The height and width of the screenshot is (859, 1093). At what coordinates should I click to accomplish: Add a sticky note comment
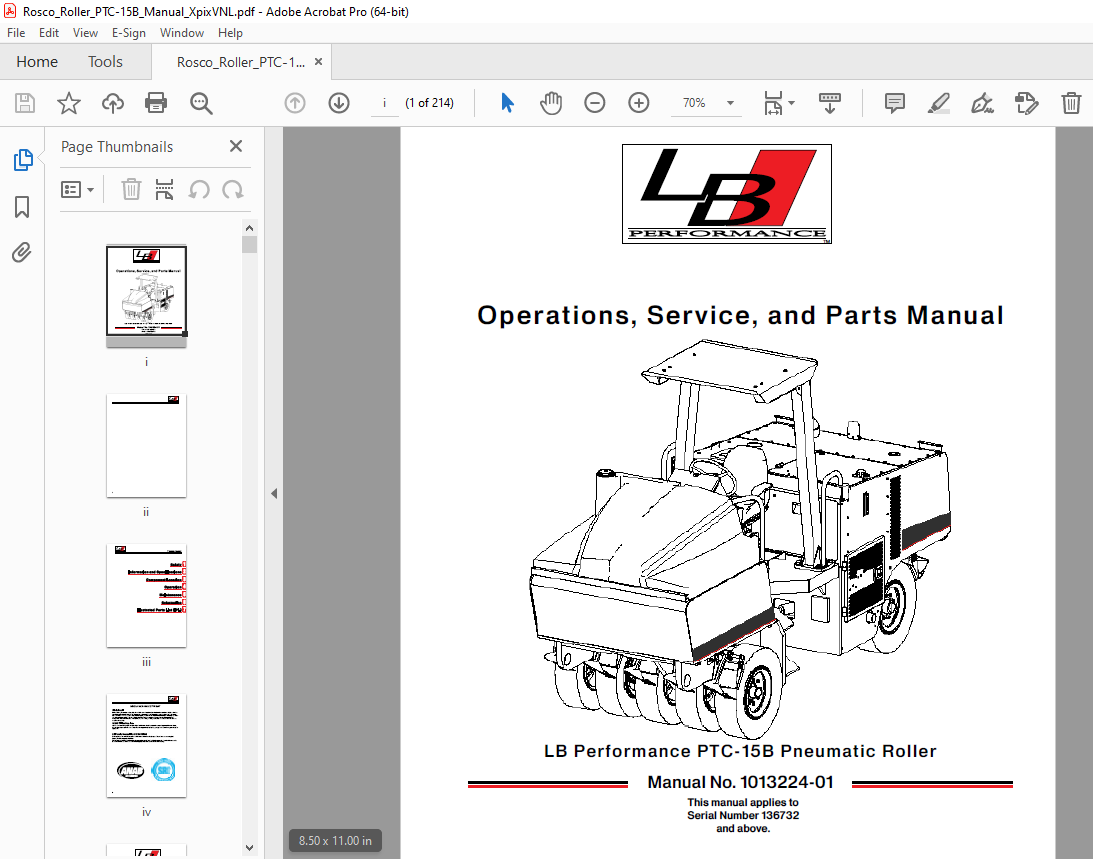coord(894,103)
